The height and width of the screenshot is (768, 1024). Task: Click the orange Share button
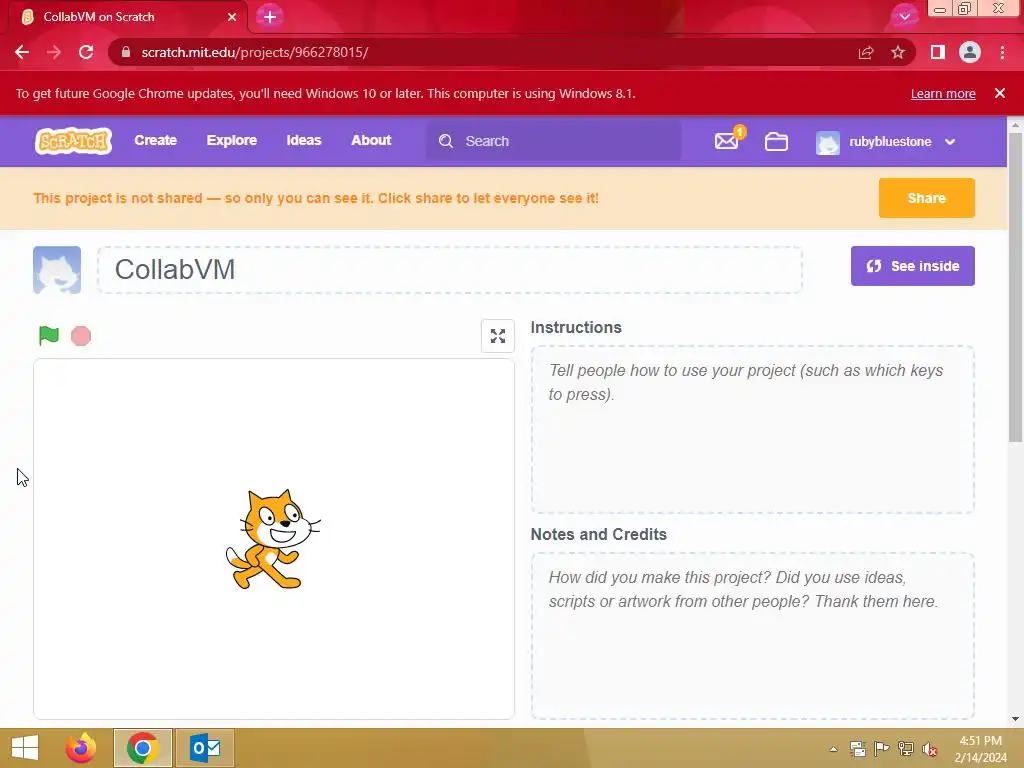point(926,198)
